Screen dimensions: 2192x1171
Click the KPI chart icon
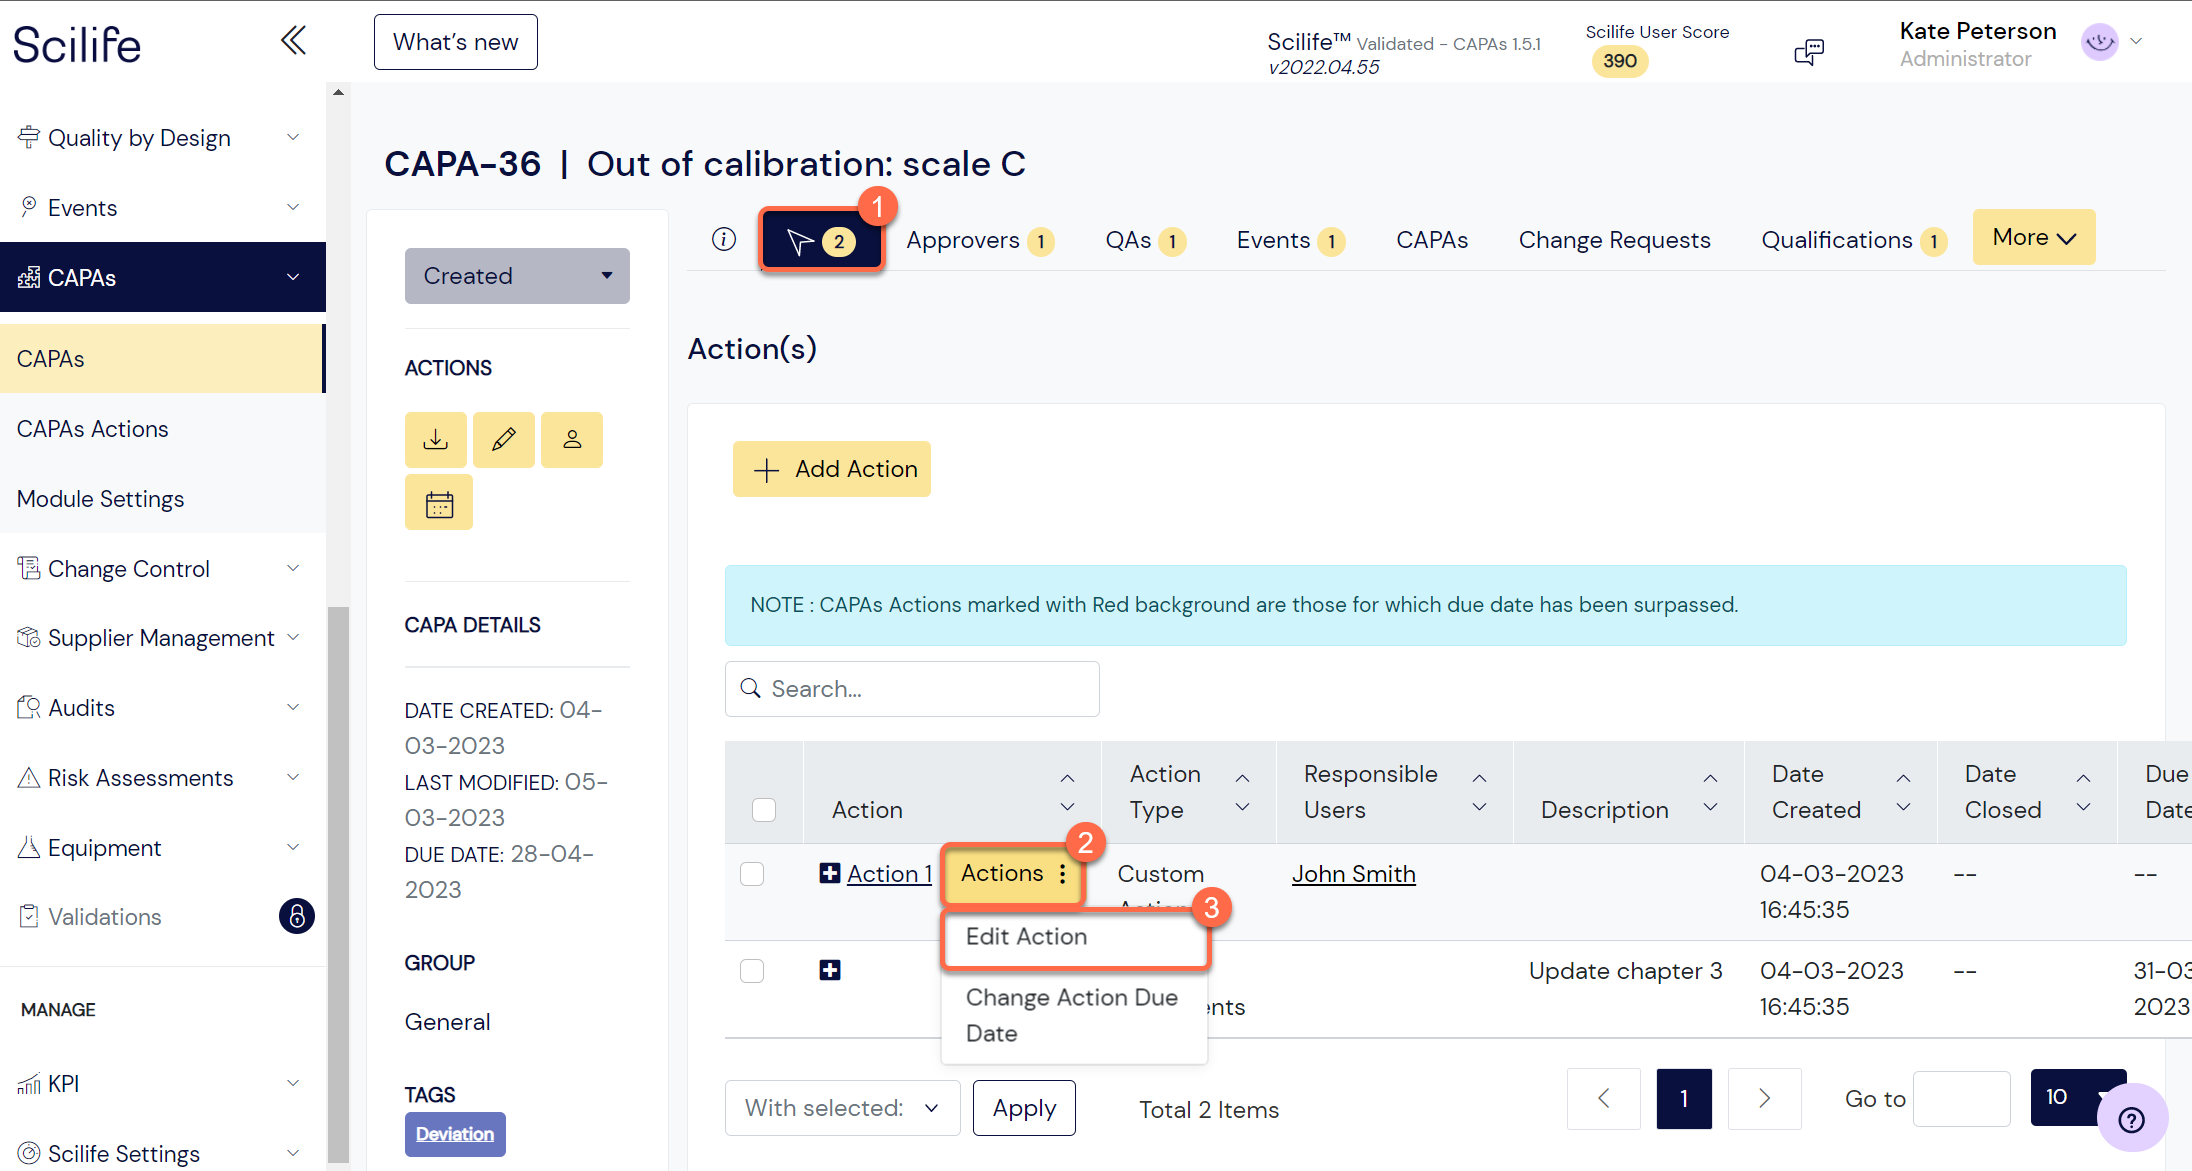29,1084
